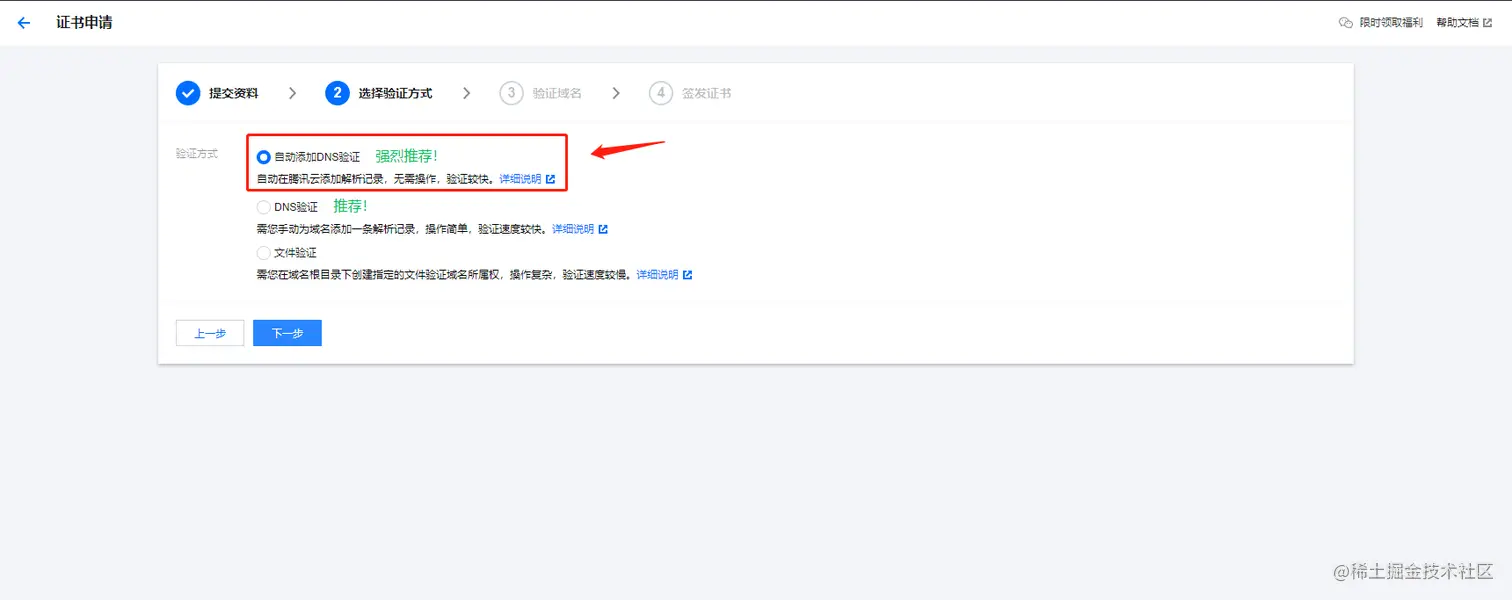Click the 强烈推荐 green label
The height and width of the screenshot is (600, 1512).
(x=405, y=155)
